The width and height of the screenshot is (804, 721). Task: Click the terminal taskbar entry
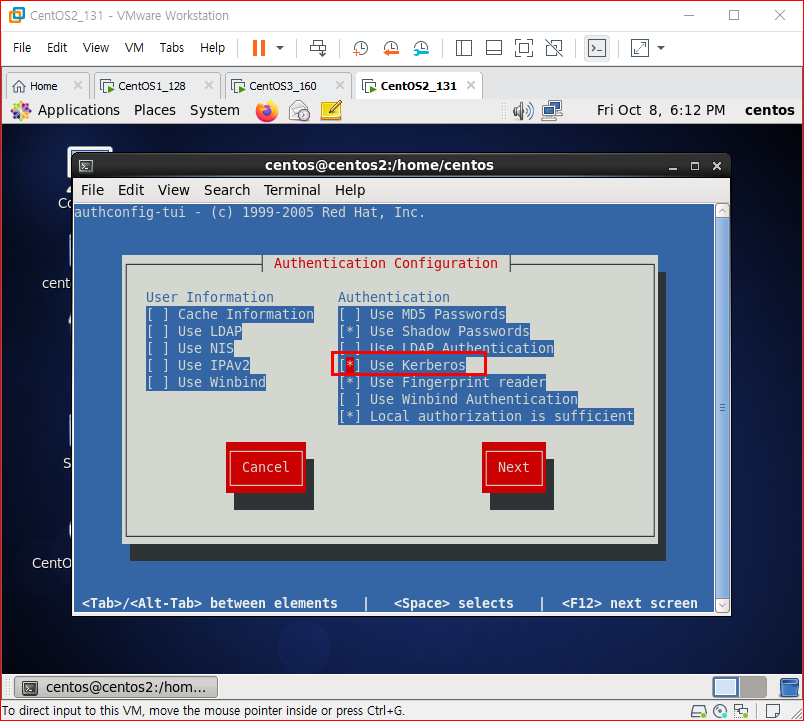click(x=116, y=687)
